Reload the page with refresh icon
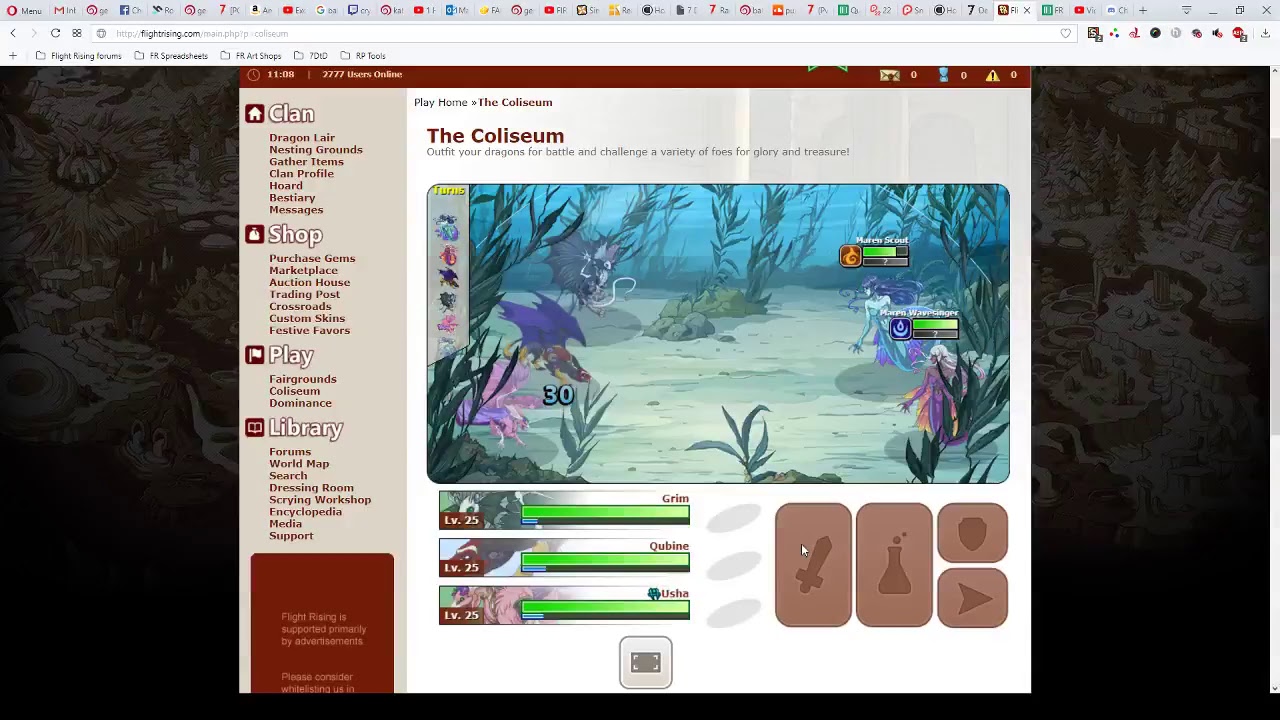Screen dimensions: 1280x720 (56, 33)
